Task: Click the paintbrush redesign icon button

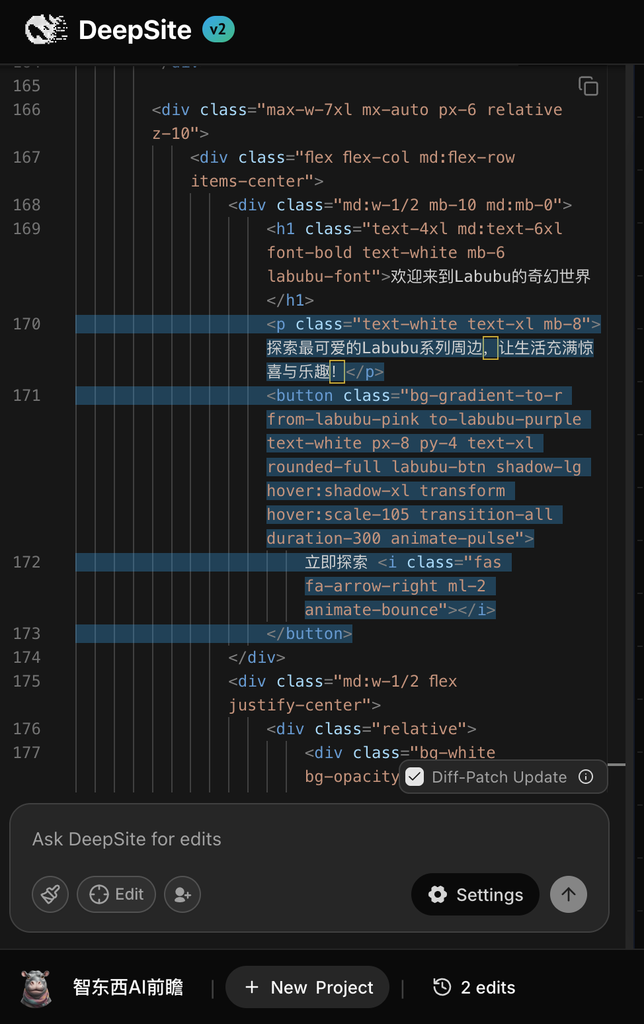Action: tap(50, 894)
